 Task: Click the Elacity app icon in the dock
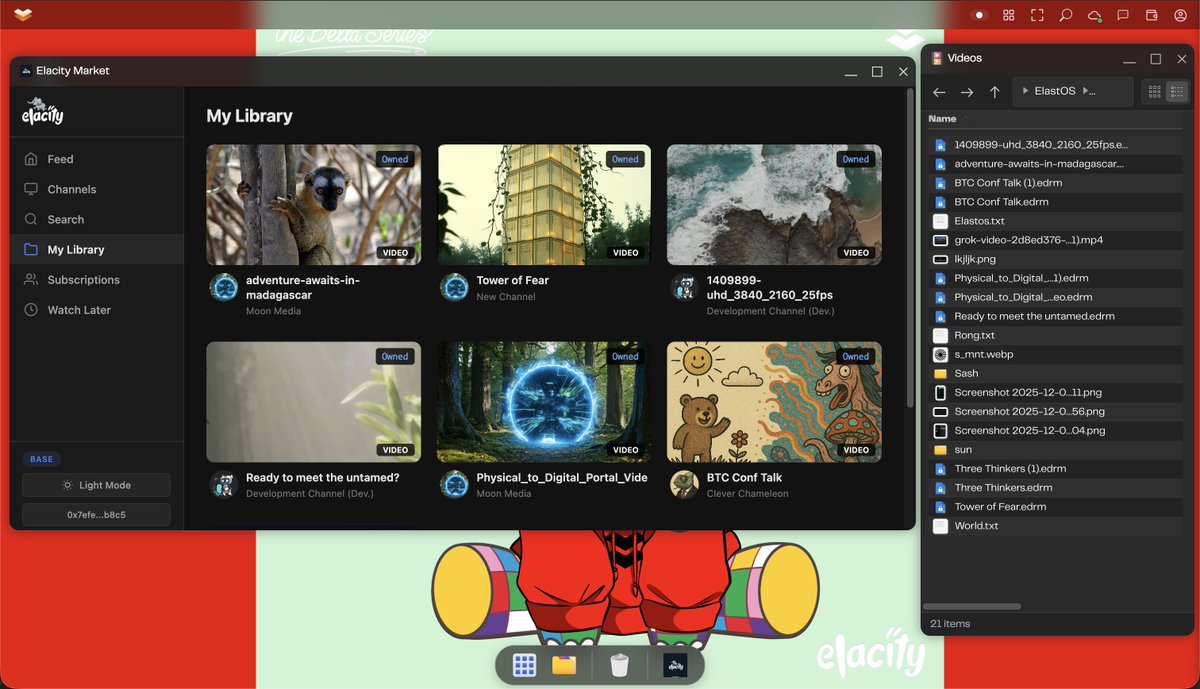tap(675, 665)
